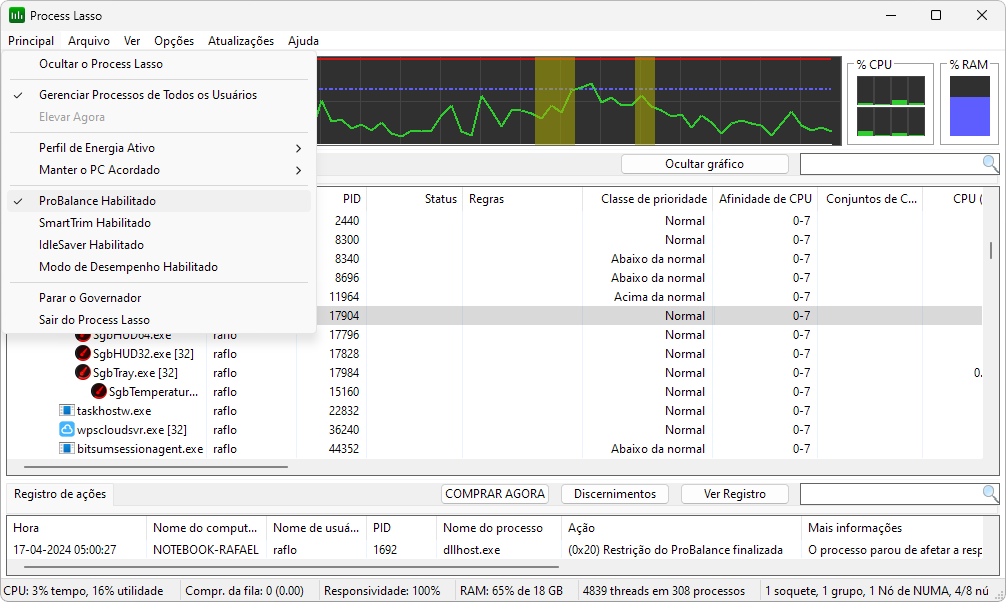Click Conjuntos de C... column header

coord(871,199)
